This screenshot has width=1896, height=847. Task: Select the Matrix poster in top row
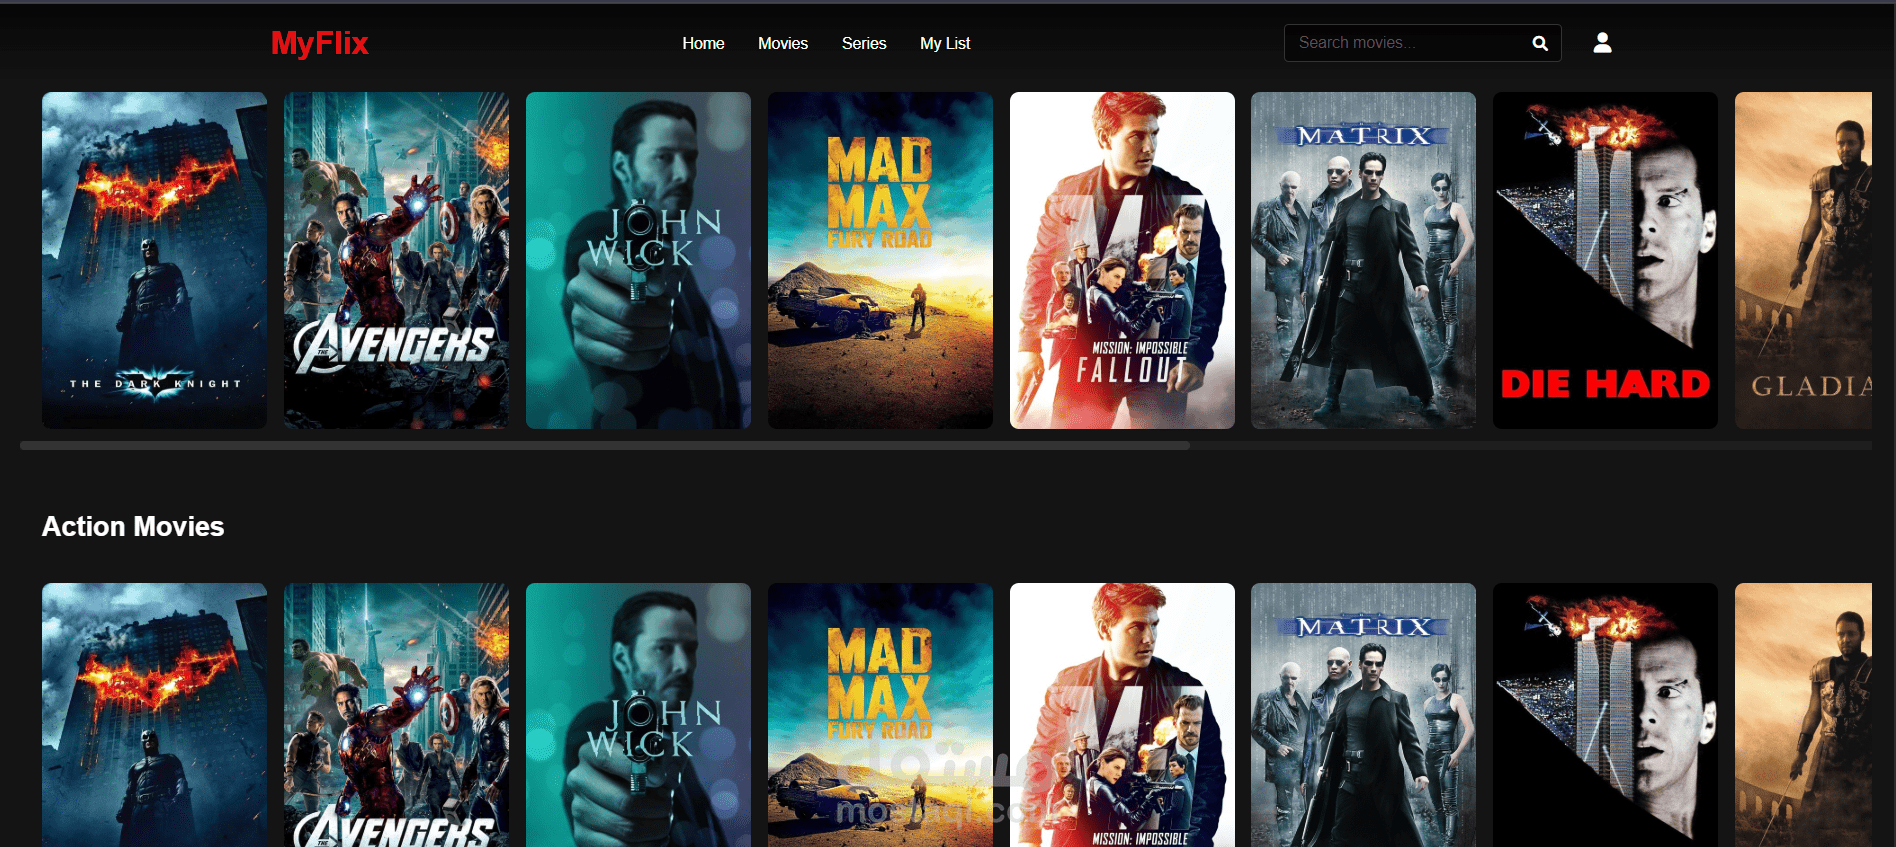pyautogui.click(x=1363, y=260)
